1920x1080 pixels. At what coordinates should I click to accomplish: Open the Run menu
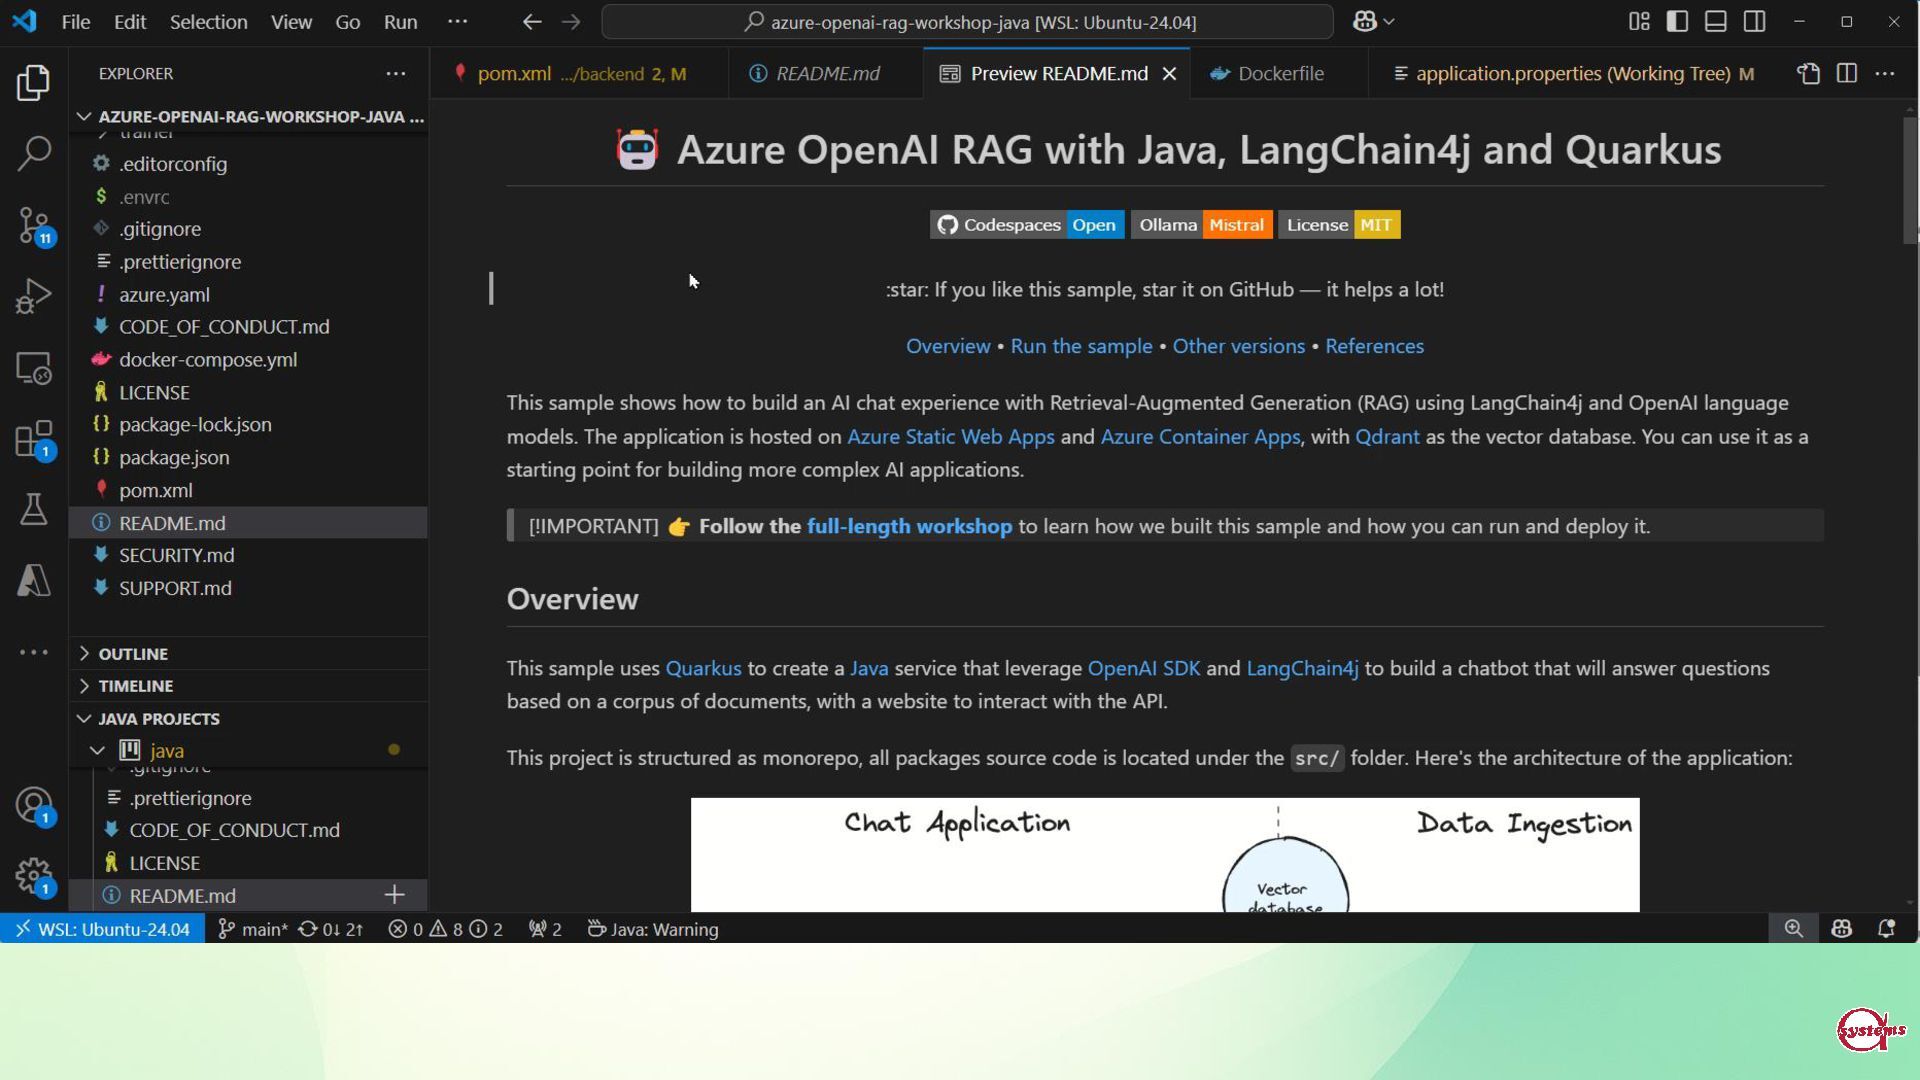pyautogui.click(x=400, y=22)
